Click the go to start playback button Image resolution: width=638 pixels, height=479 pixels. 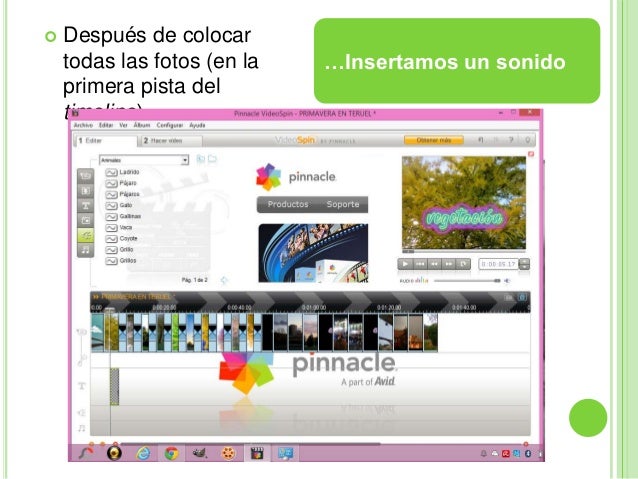(420, 264)
